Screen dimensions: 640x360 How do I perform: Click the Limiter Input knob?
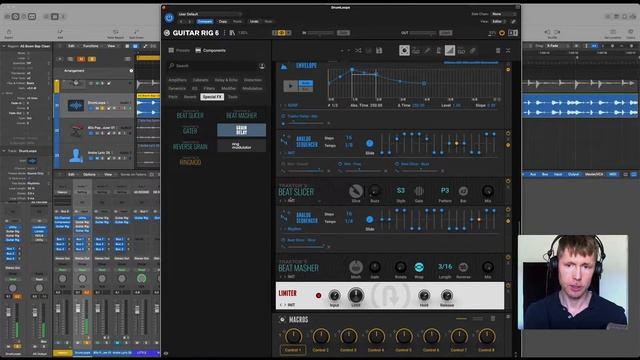(334, 296)
